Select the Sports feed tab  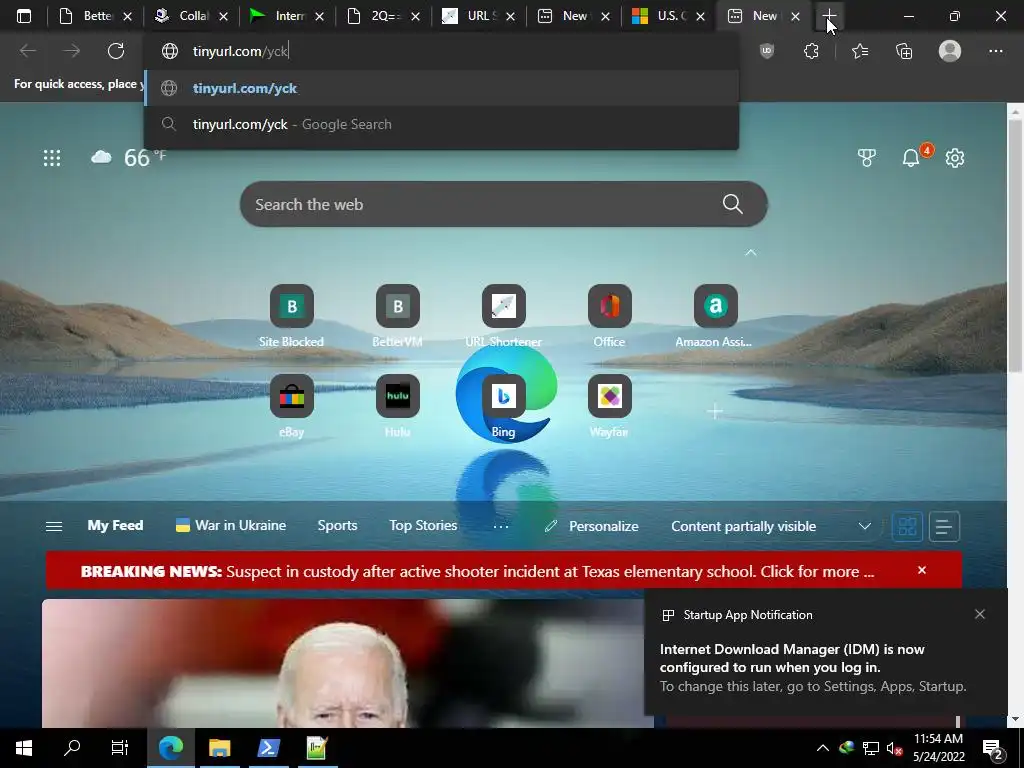click(x=337, y=526)
